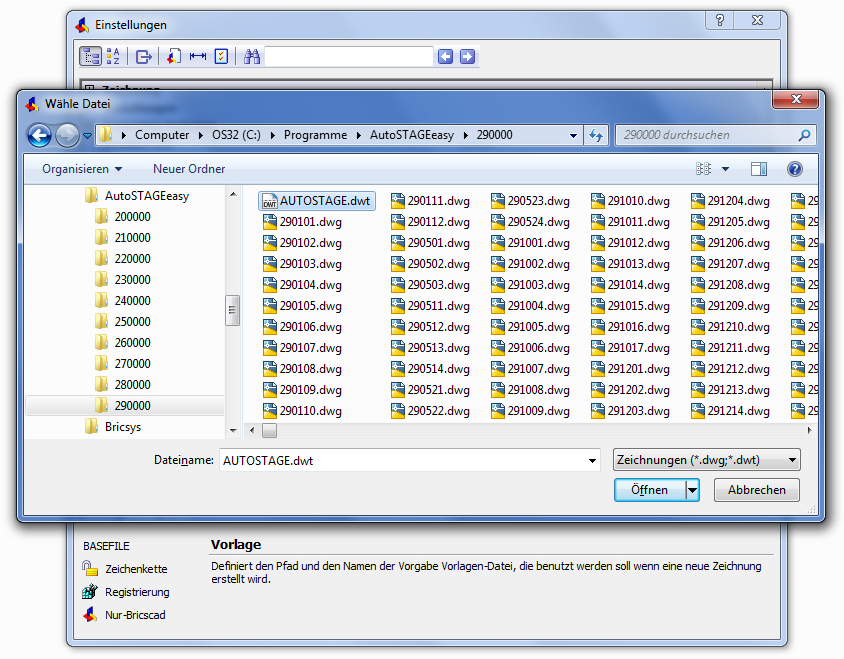The image size is (844, 659).
Task: Open help with the blue question mark
Action: 795,169
